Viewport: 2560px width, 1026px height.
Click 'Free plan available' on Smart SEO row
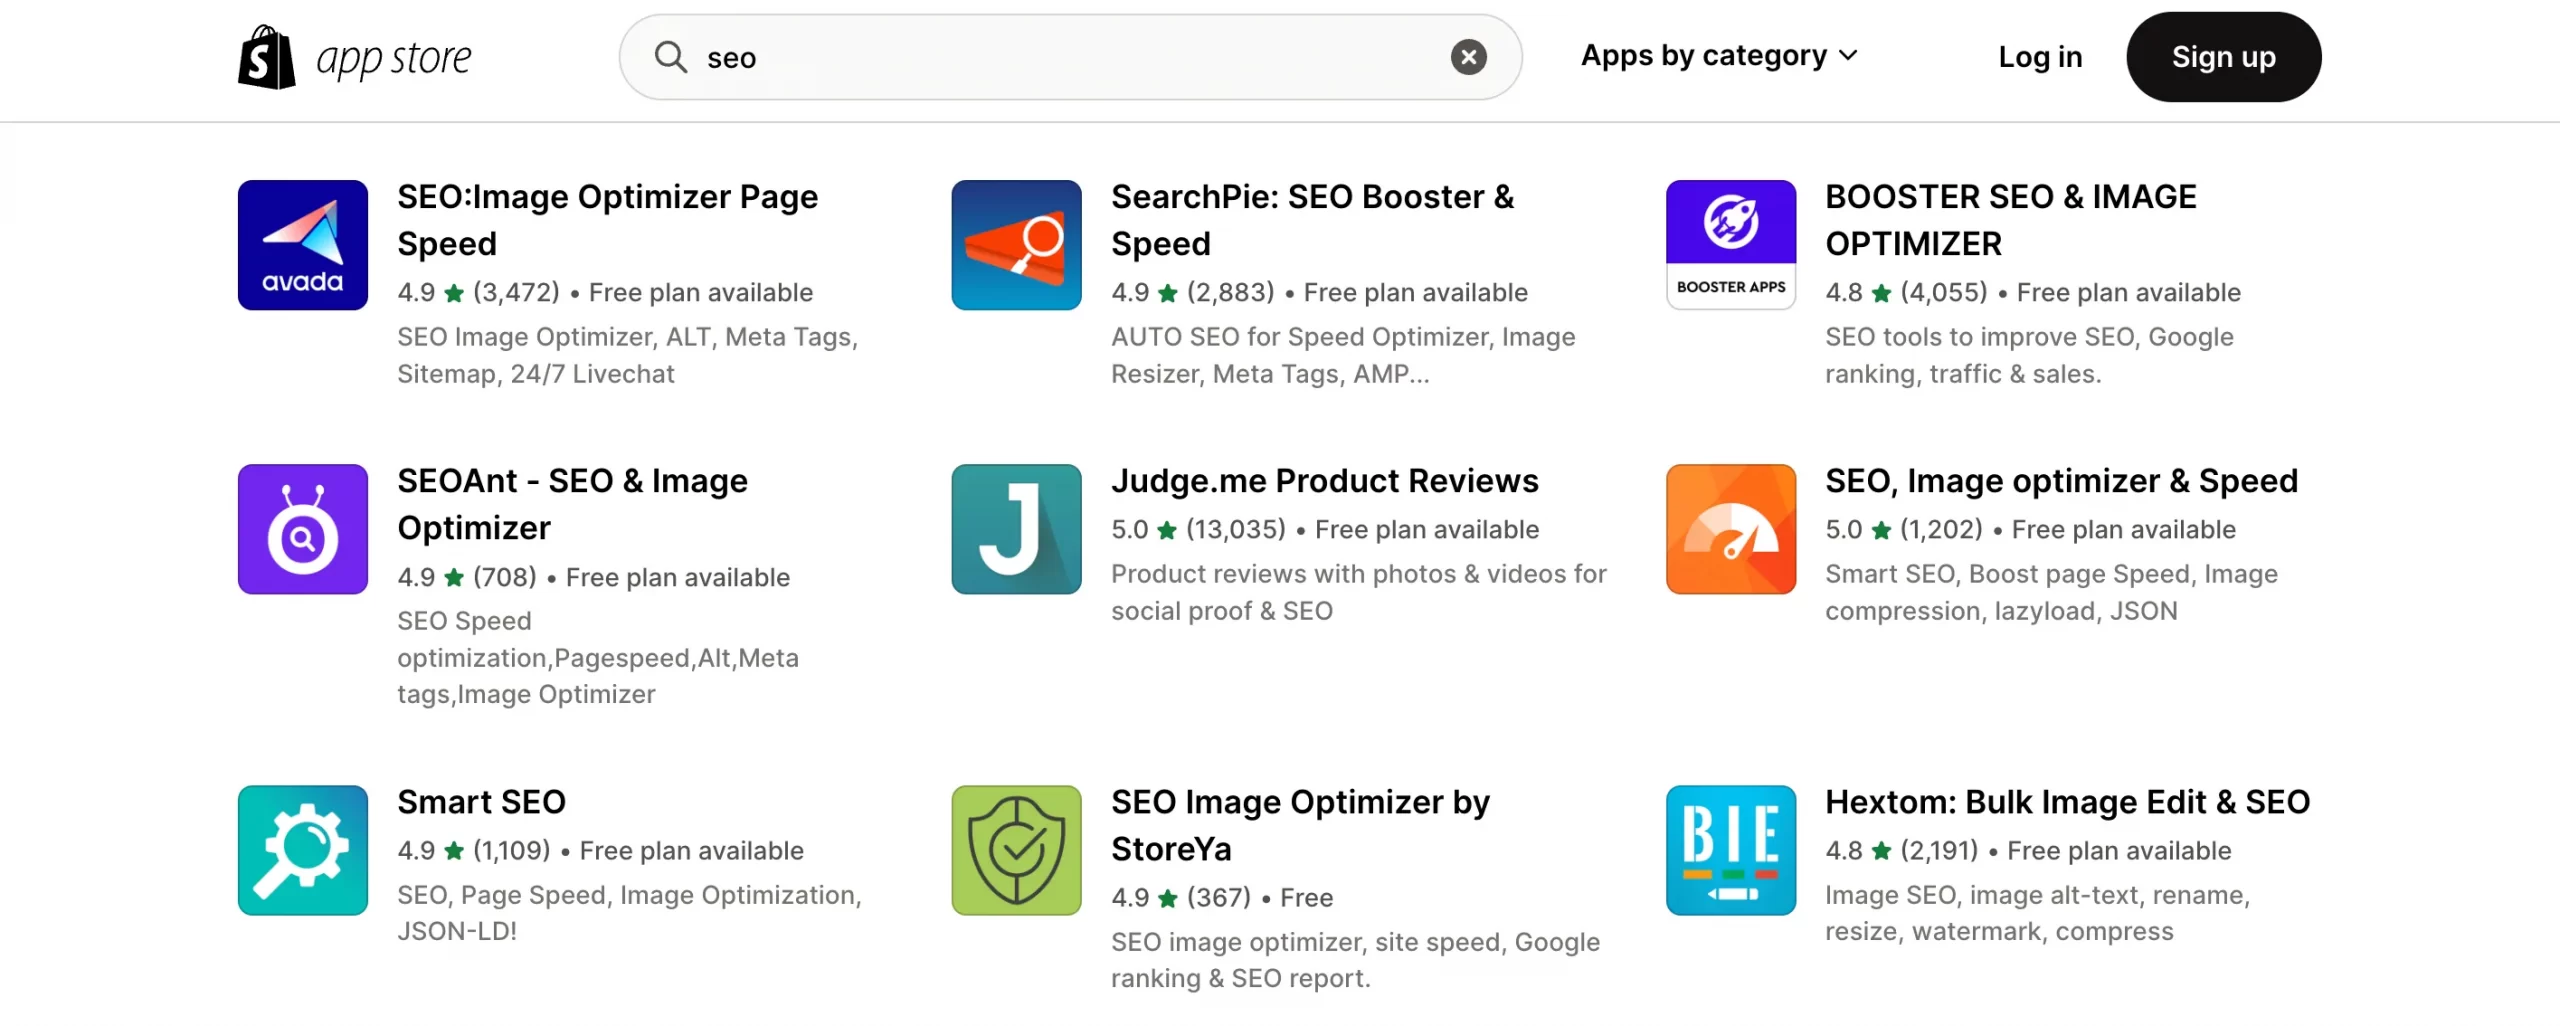pos(691,851)
